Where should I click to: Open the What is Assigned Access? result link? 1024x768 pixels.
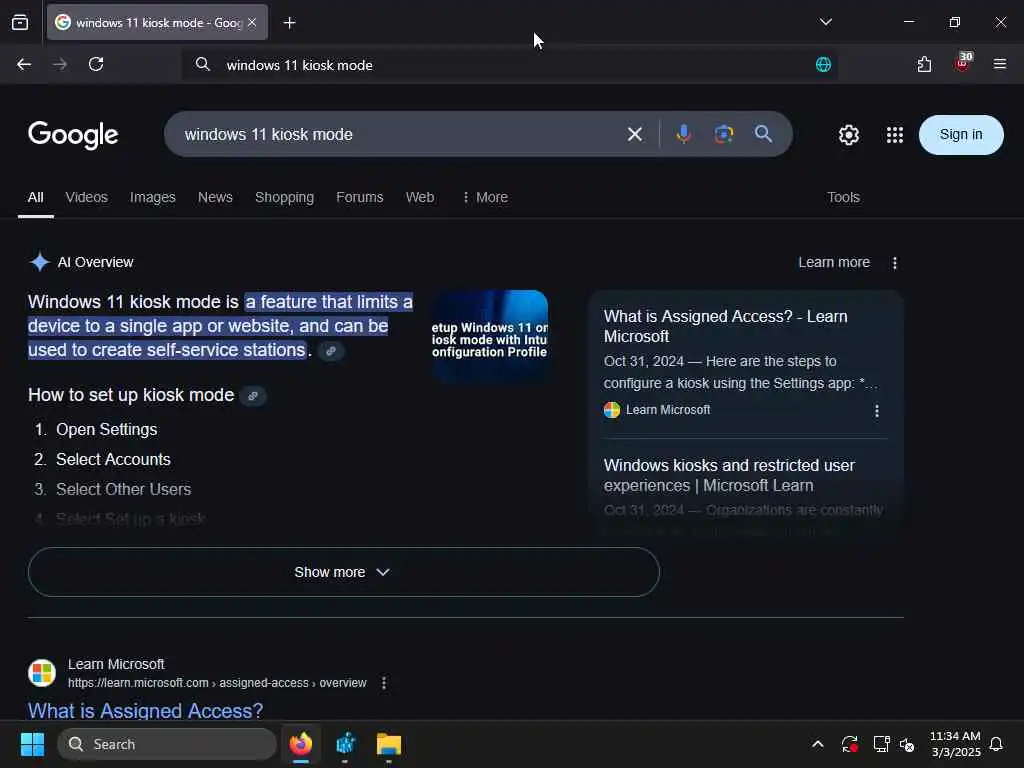tap(146, 711)
